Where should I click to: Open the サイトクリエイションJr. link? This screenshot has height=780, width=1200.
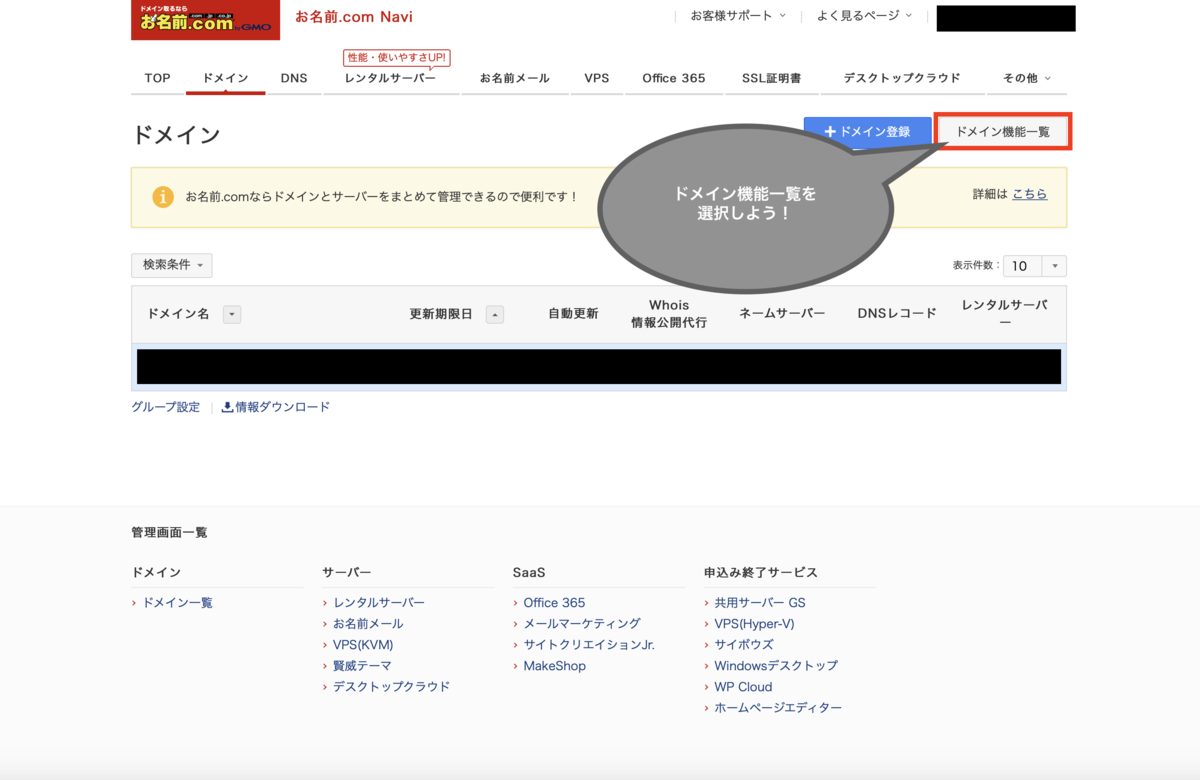[x=589, y=645]
